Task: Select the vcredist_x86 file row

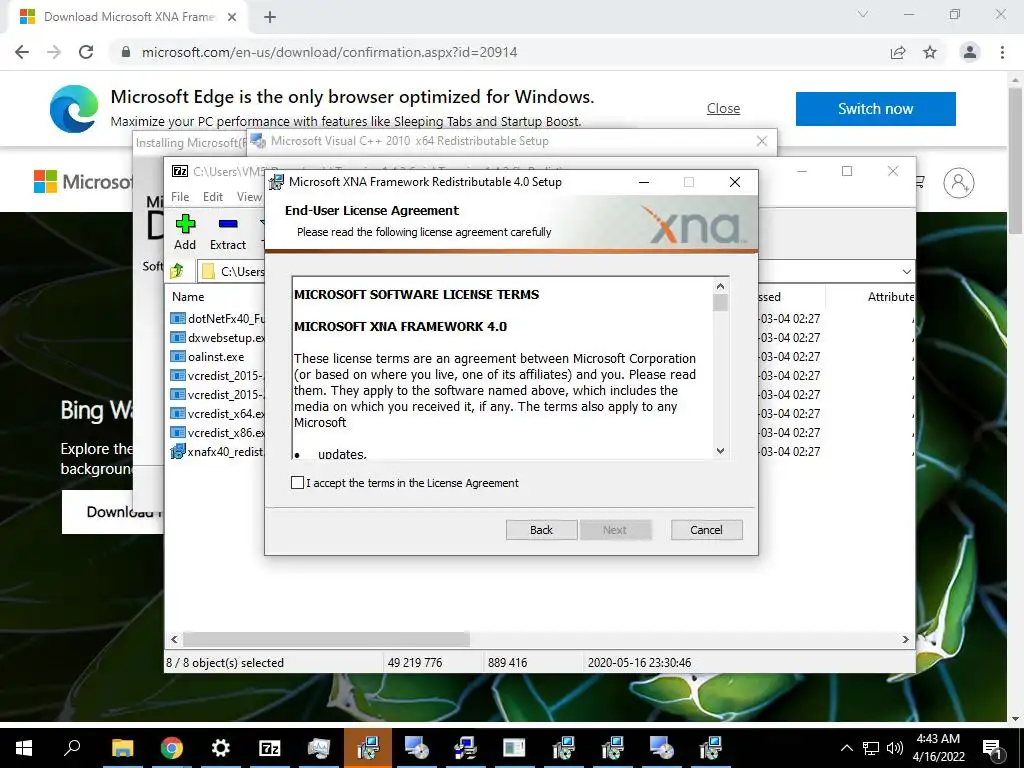Action: (217, 432)
